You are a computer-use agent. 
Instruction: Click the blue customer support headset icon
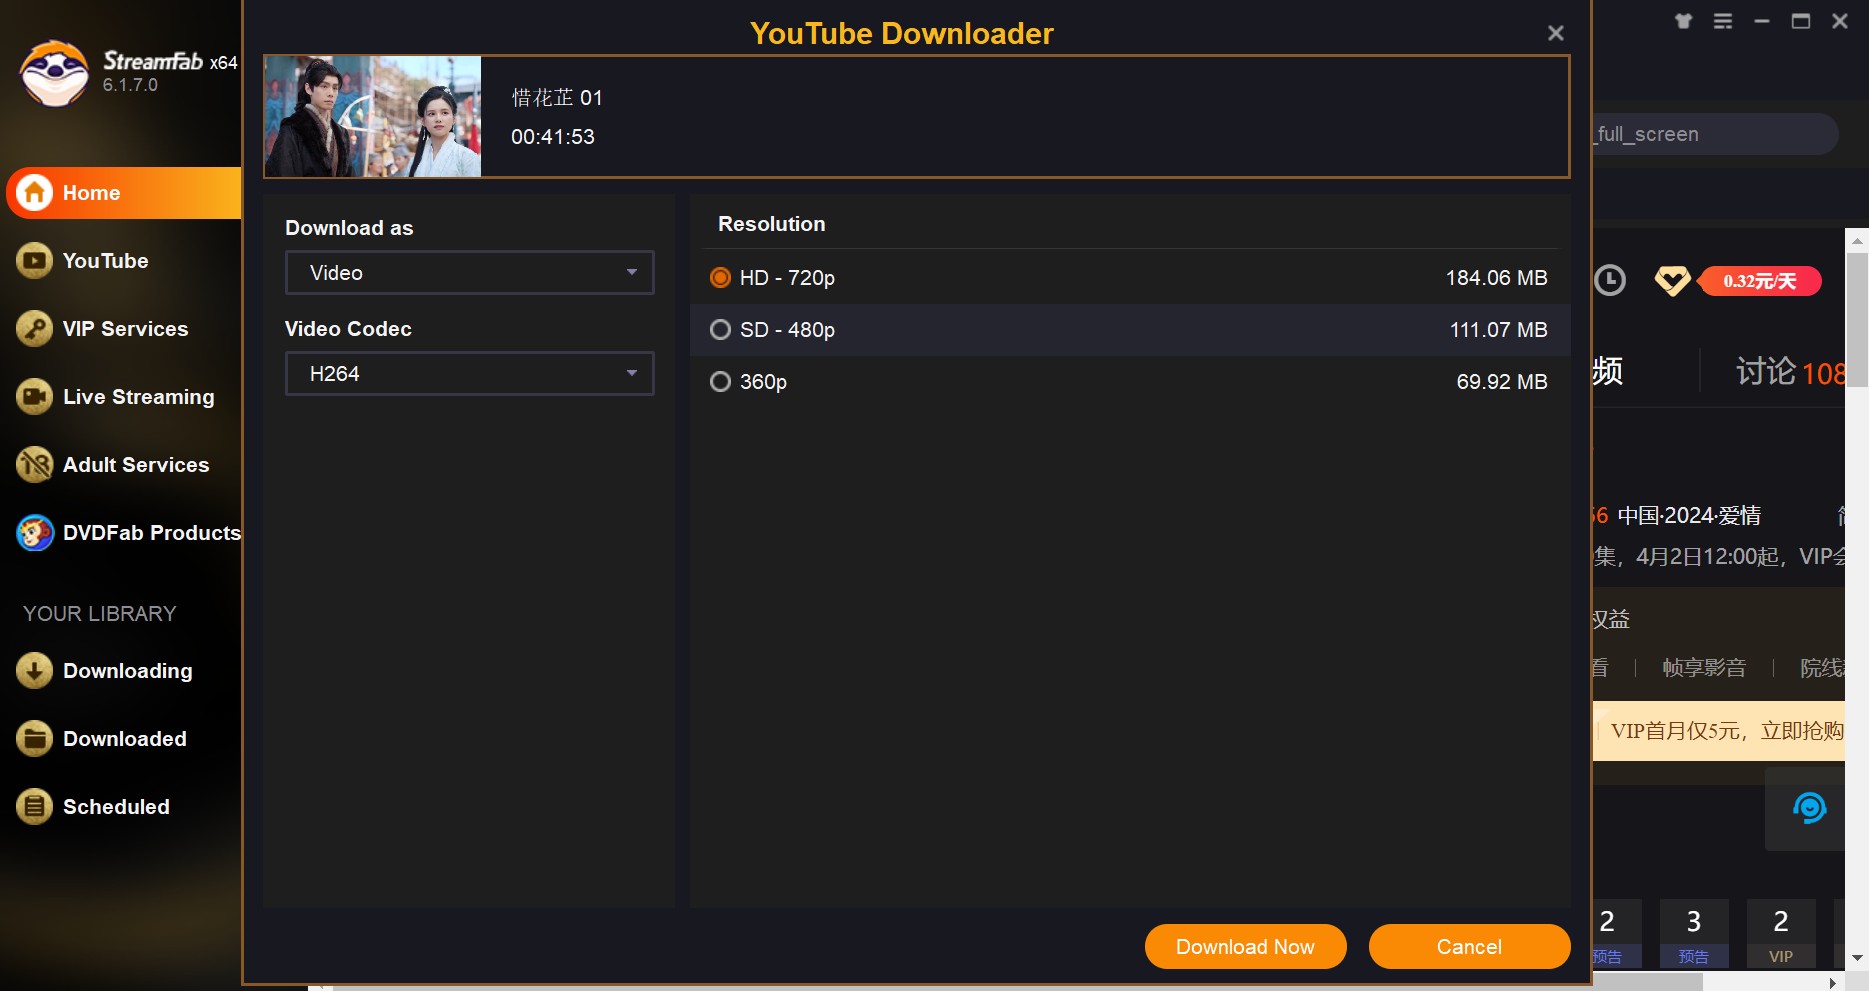click(1808, 808)
